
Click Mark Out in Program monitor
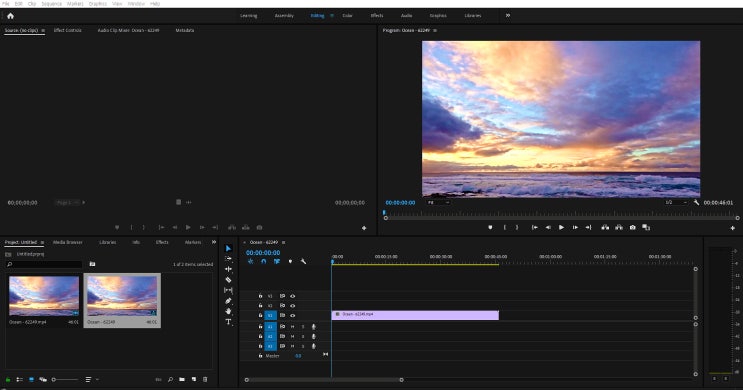[x=517, y=227]
